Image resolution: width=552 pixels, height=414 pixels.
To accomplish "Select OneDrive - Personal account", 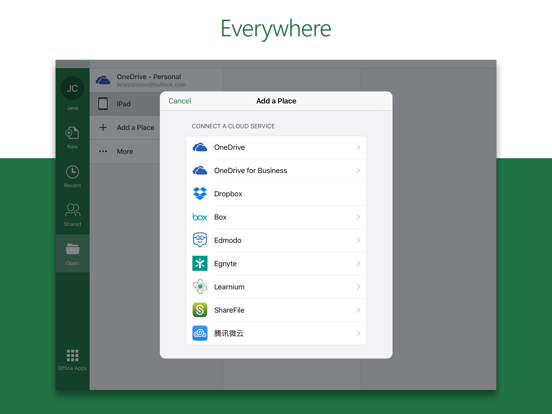I will 156,80.
